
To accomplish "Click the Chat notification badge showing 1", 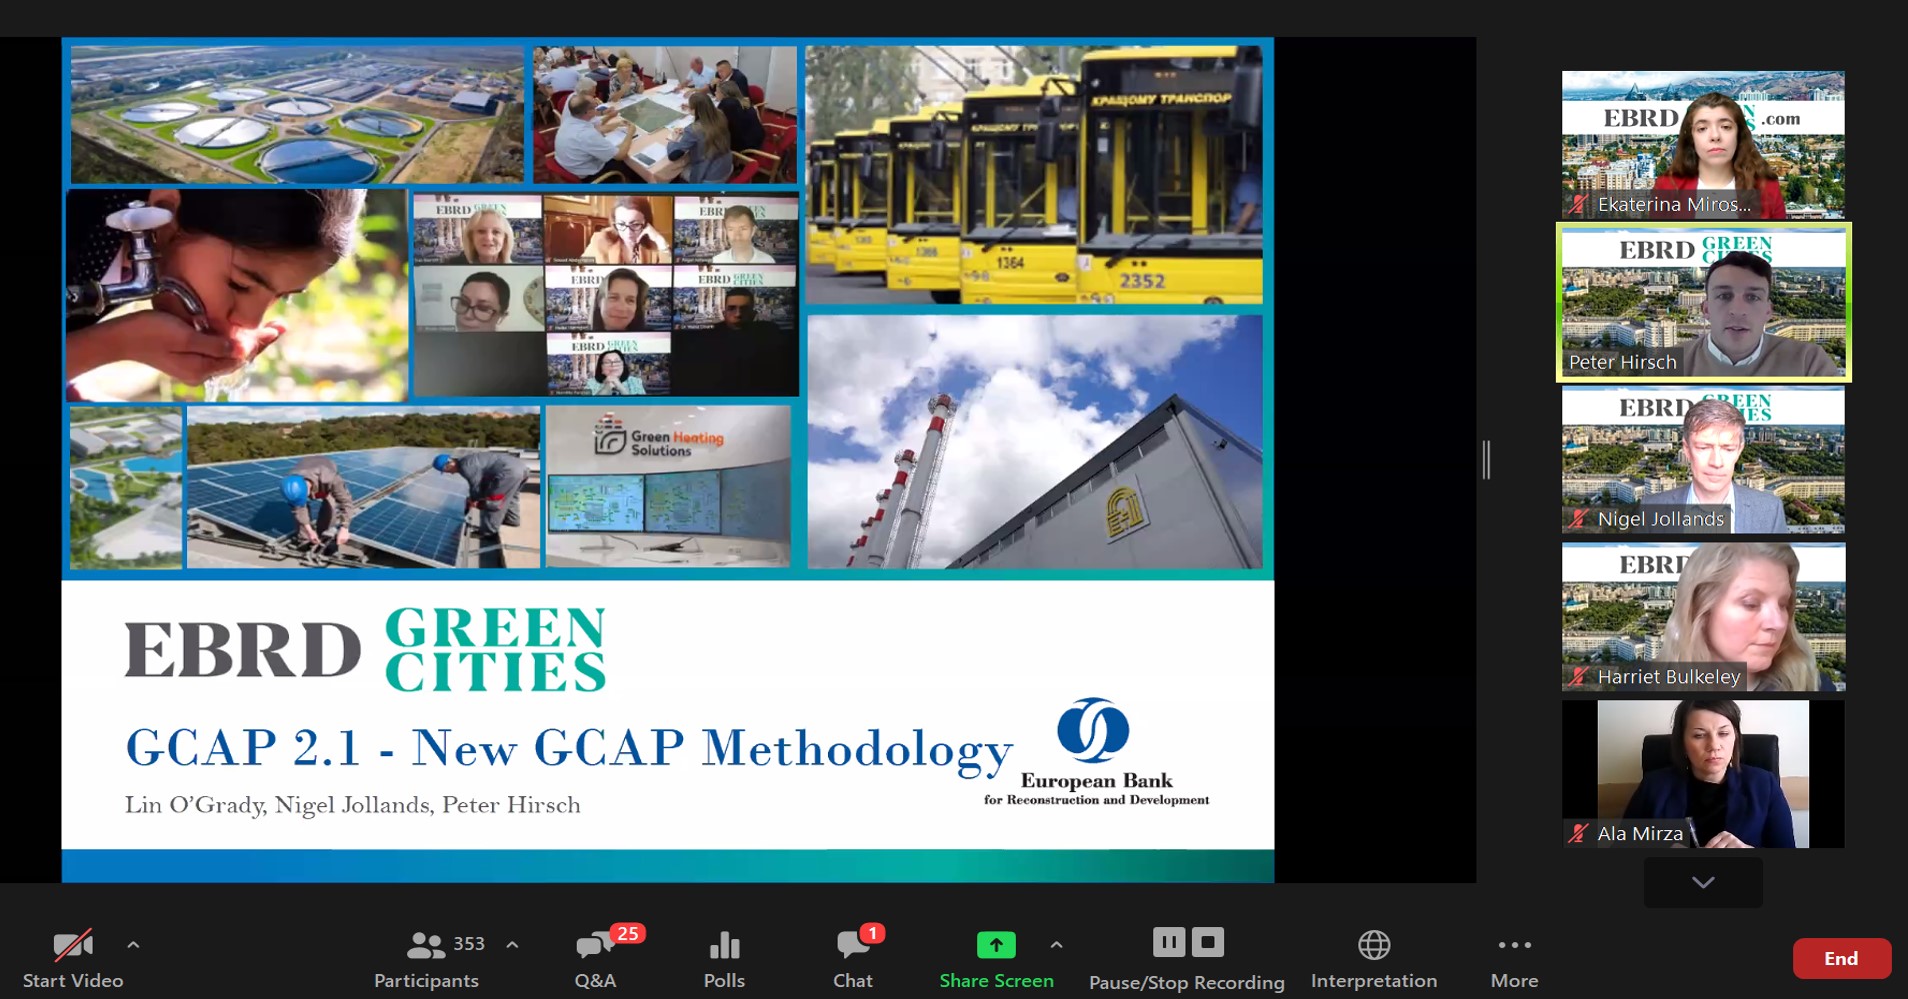I will point(872,933).
